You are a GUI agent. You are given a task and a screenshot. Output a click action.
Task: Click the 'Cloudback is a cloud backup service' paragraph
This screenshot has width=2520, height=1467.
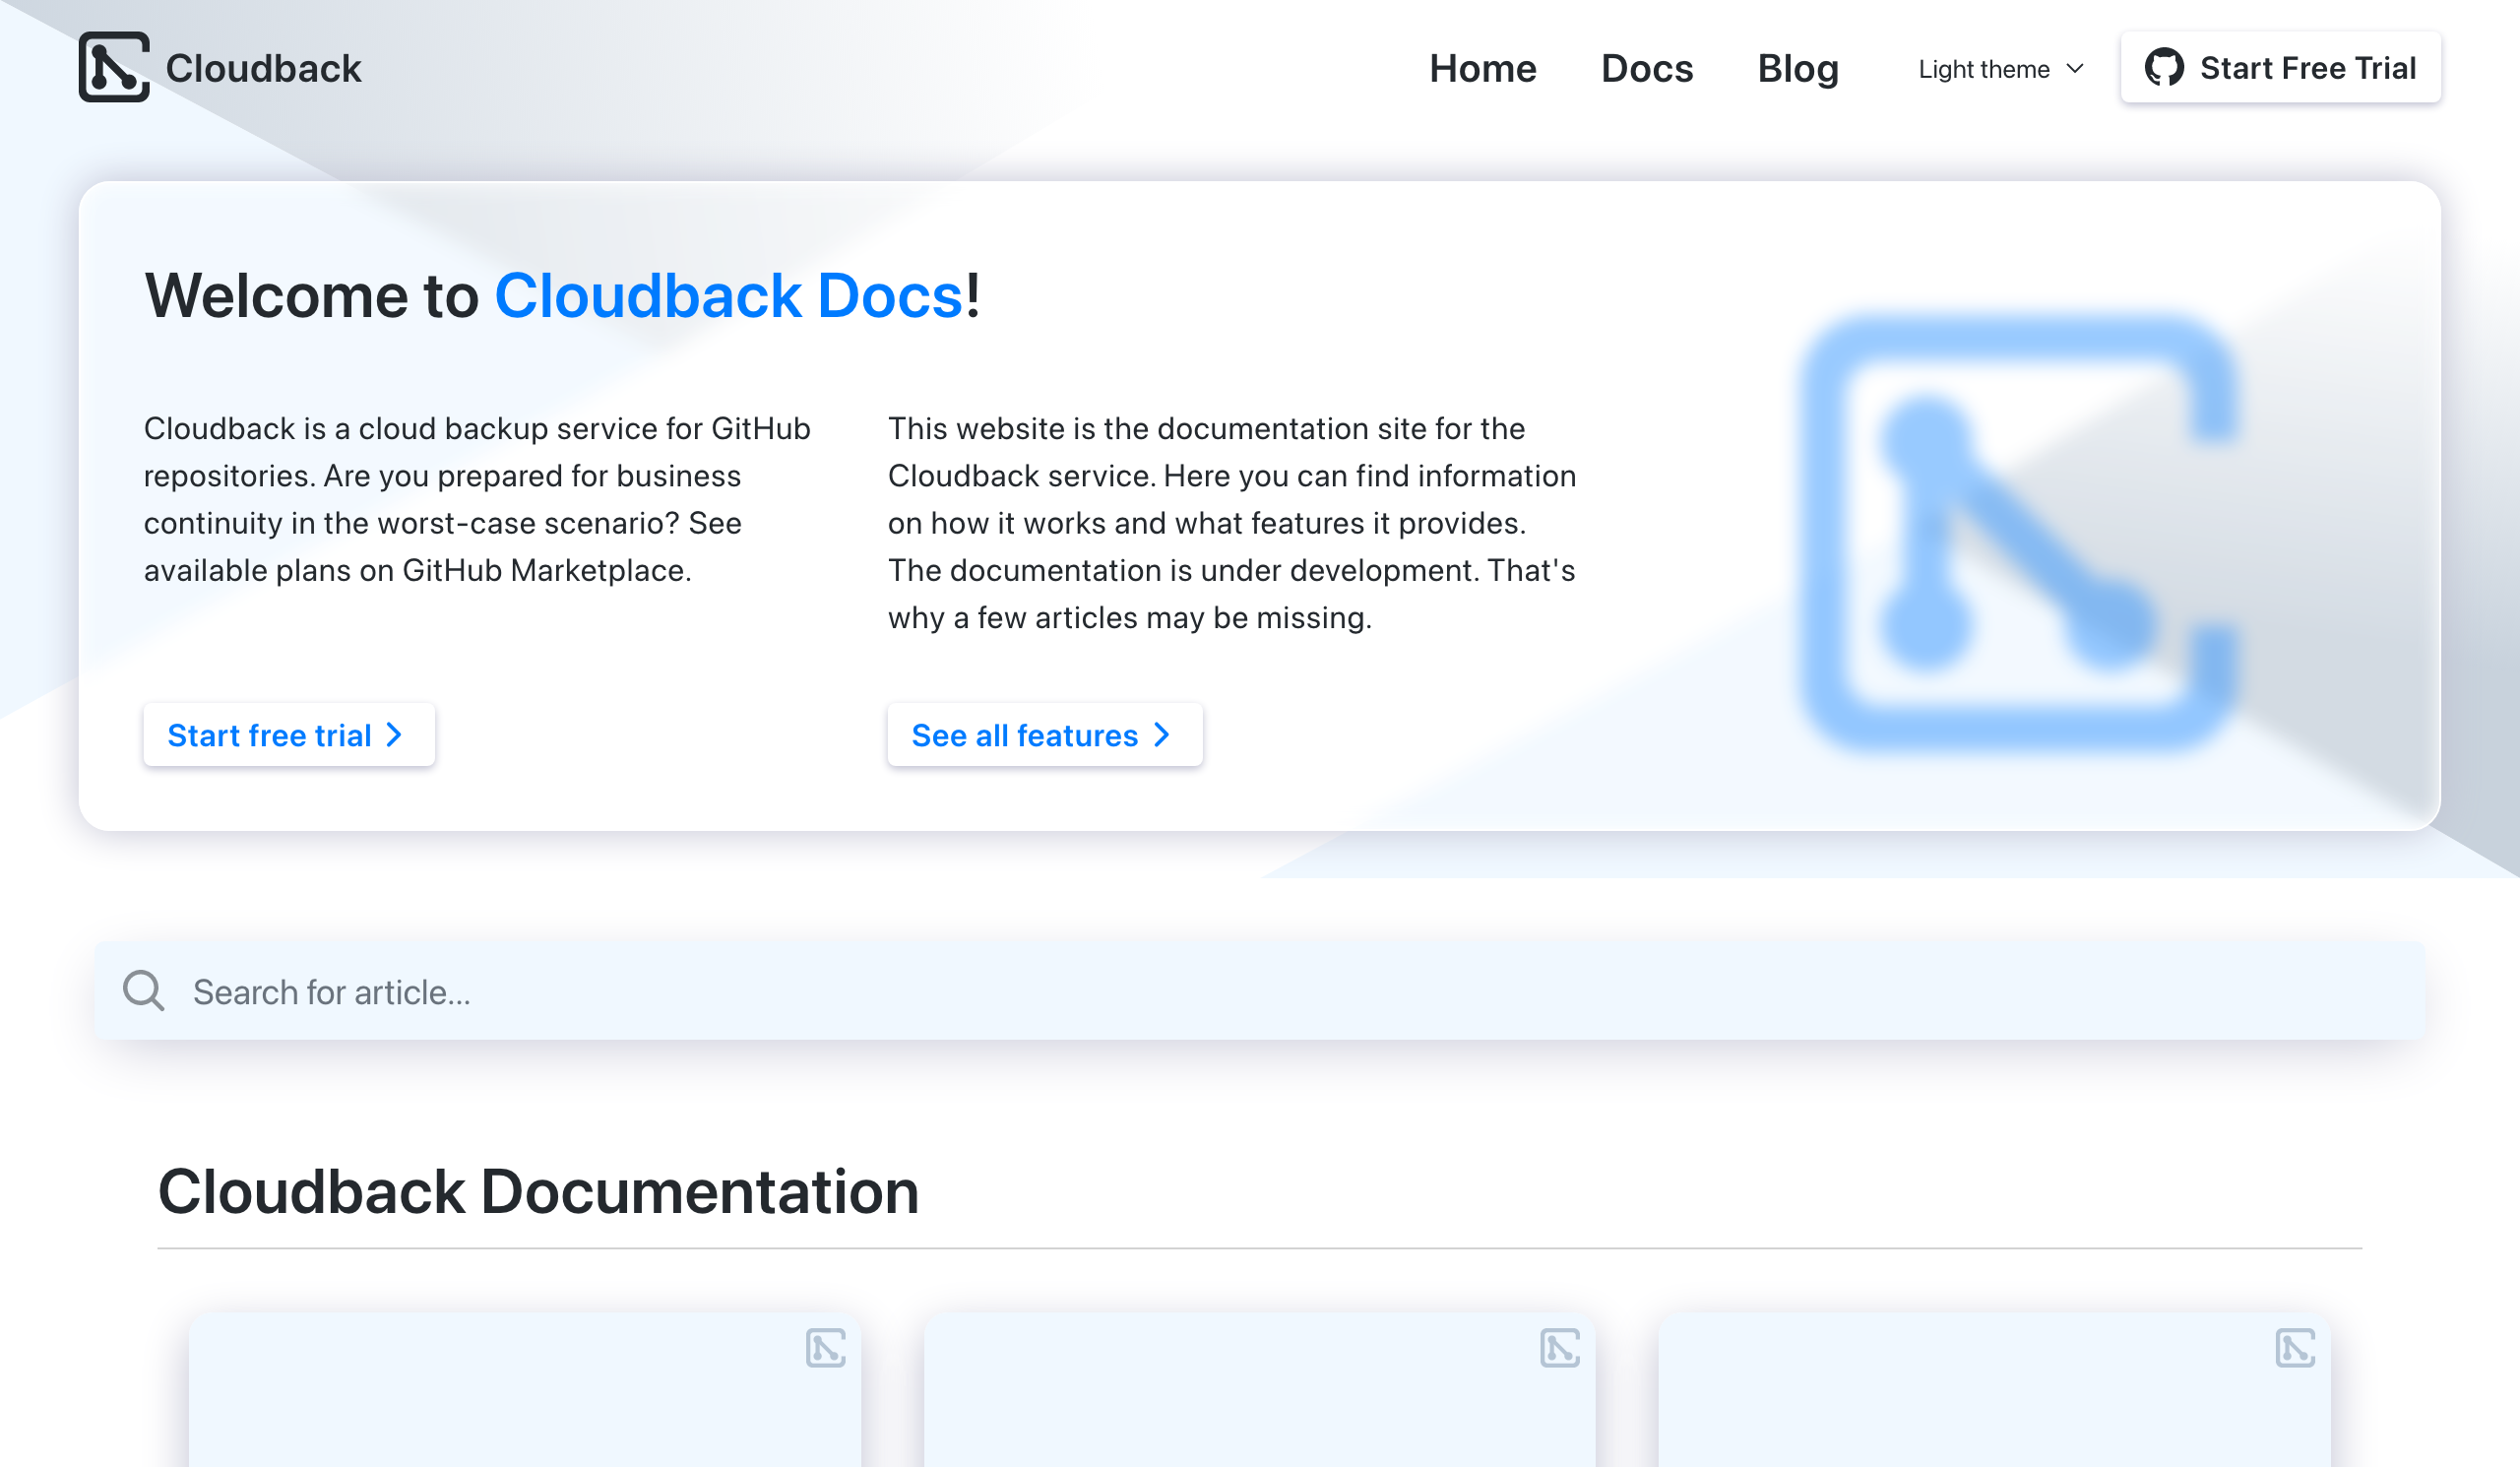[x=478, y=499]
